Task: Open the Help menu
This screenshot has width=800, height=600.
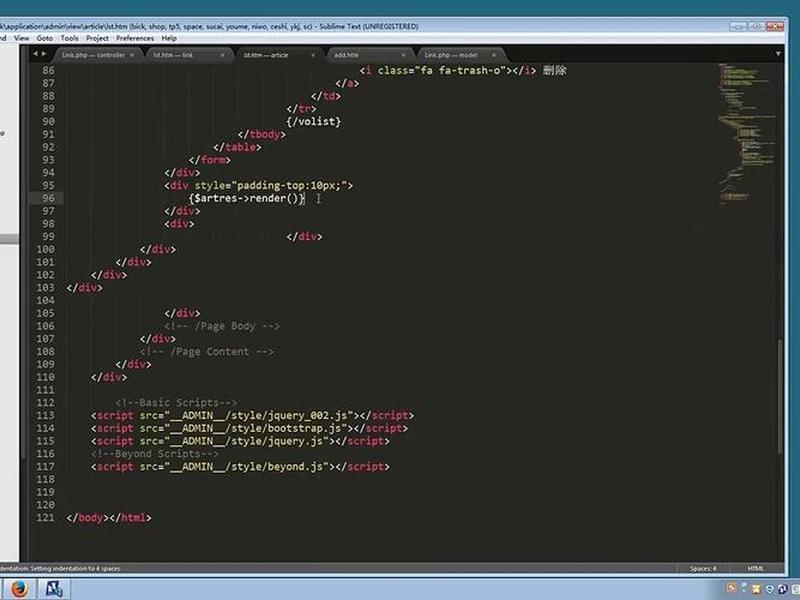Action: coord(169,38)
